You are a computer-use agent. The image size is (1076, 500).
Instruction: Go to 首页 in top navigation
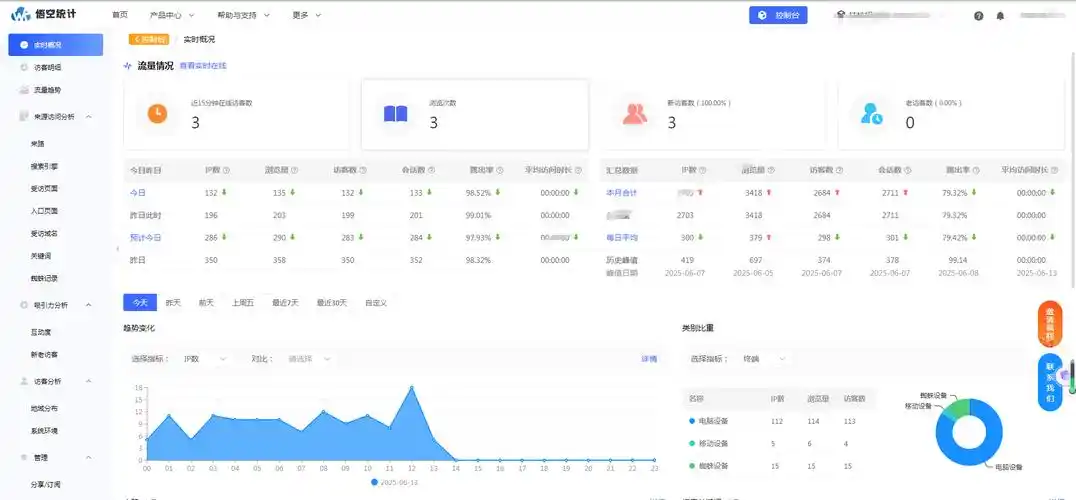coord(119,15)
